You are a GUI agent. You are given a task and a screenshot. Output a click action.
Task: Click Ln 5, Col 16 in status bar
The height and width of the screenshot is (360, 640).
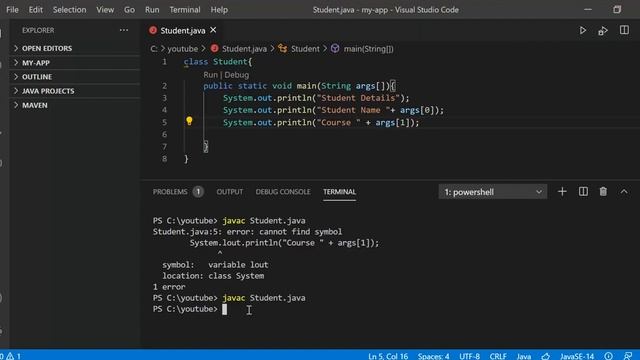(x=388, y=356)
